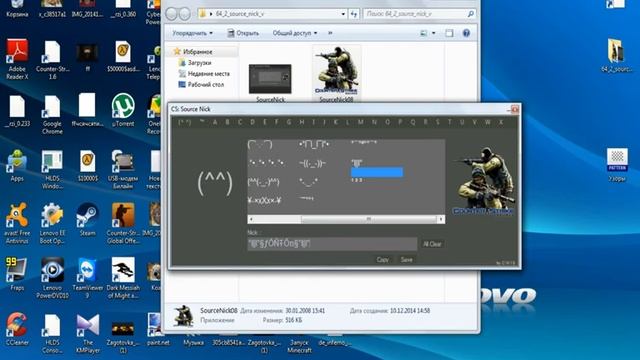Select the 64_2_sourc... folder on desktop
This screenshot has width=640, height=360.
point(616,56)
